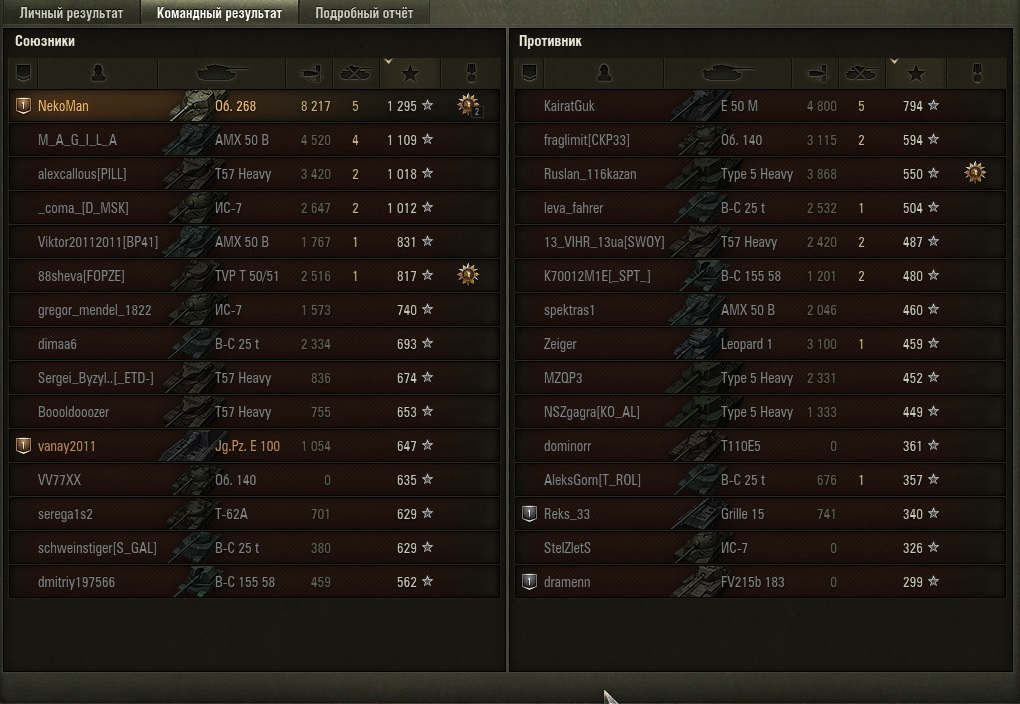Select enemy player KairatGuk row
This screenshot has height=704, width=1020.
(760, 106)
